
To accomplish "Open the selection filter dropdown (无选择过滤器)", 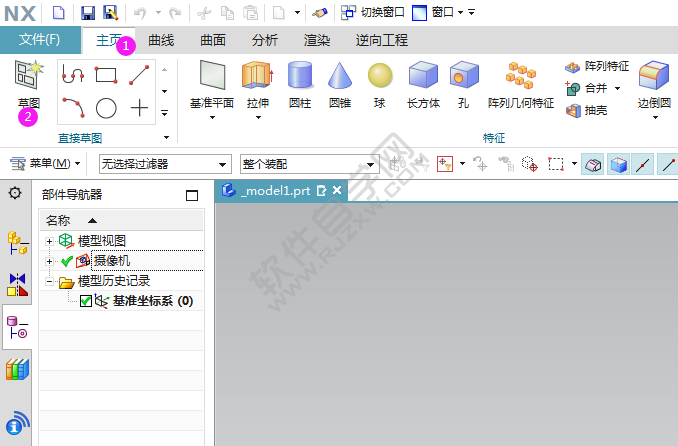I will pyautogui.click(x=165, y=164).
